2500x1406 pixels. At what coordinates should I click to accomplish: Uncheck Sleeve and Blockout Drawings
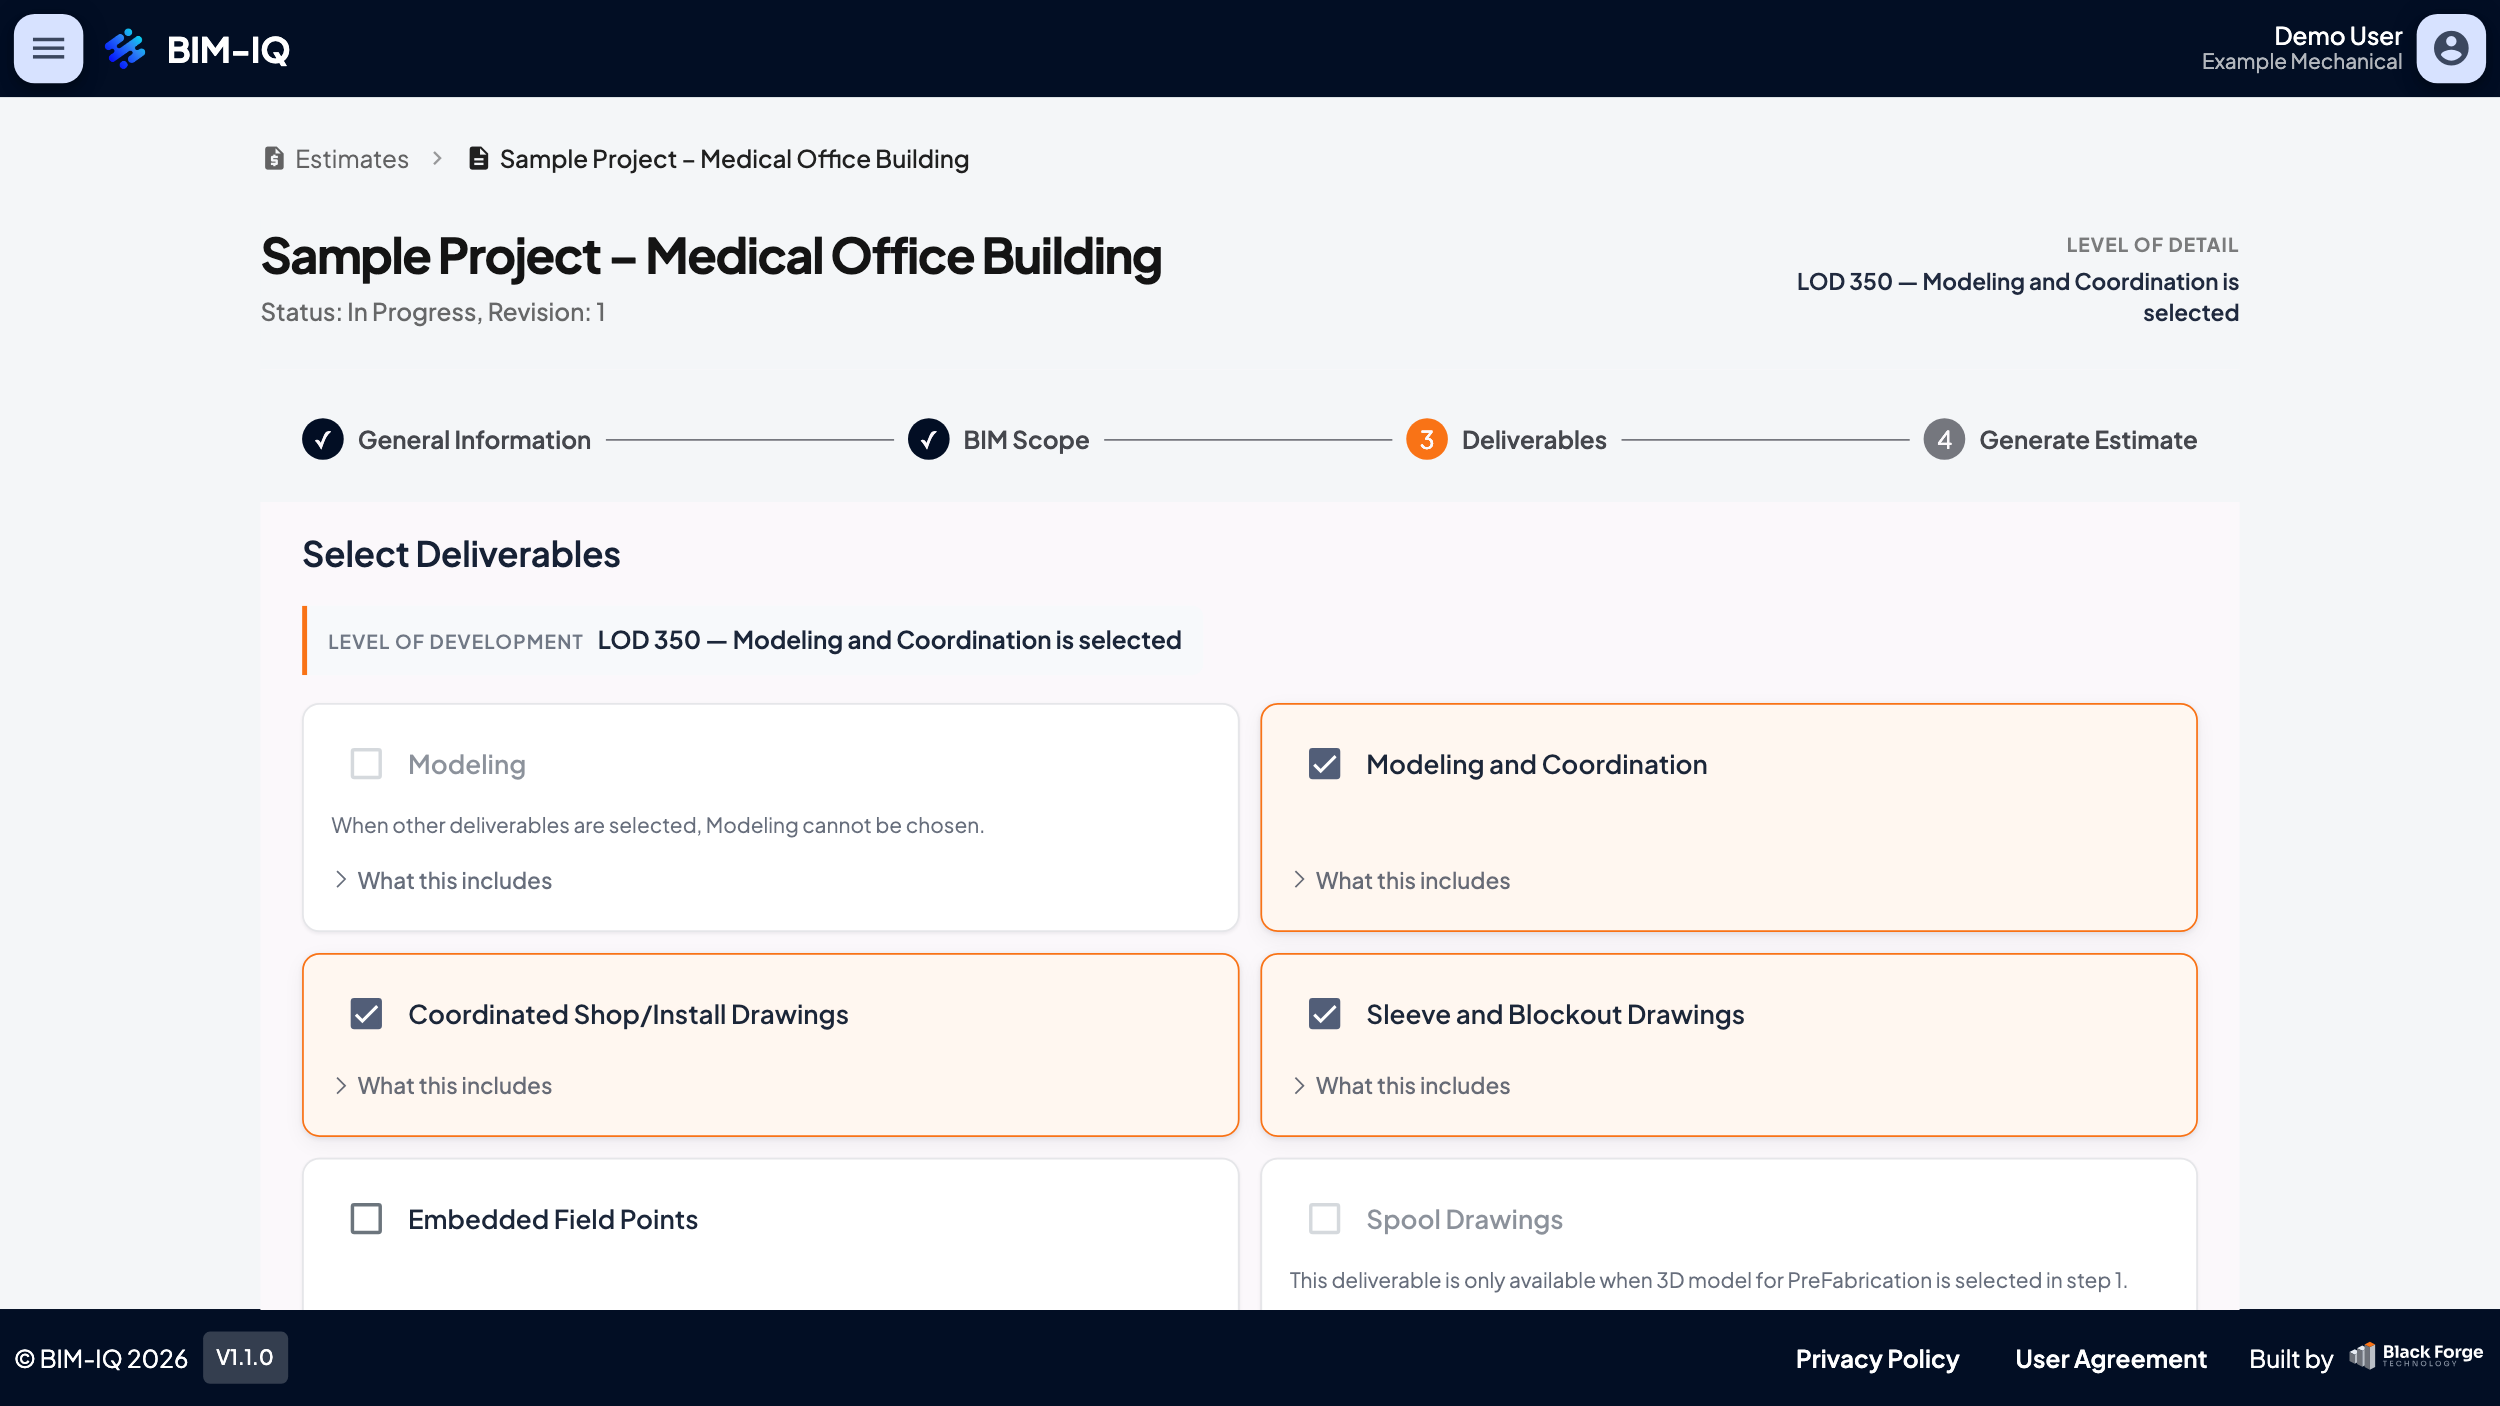click(x=1324, y=1014)
